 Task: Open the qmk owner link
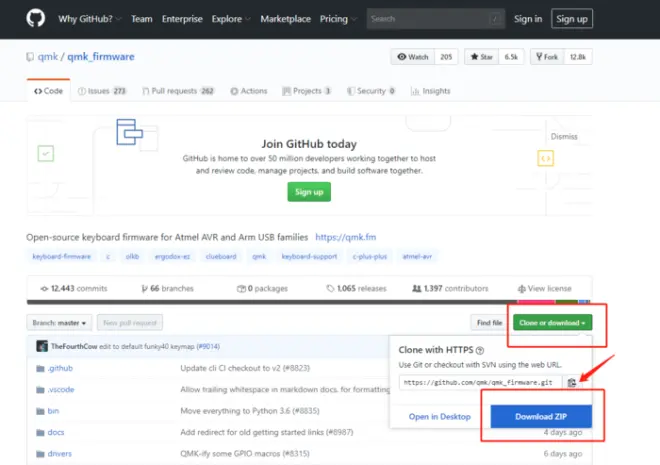tap(48, 57)
